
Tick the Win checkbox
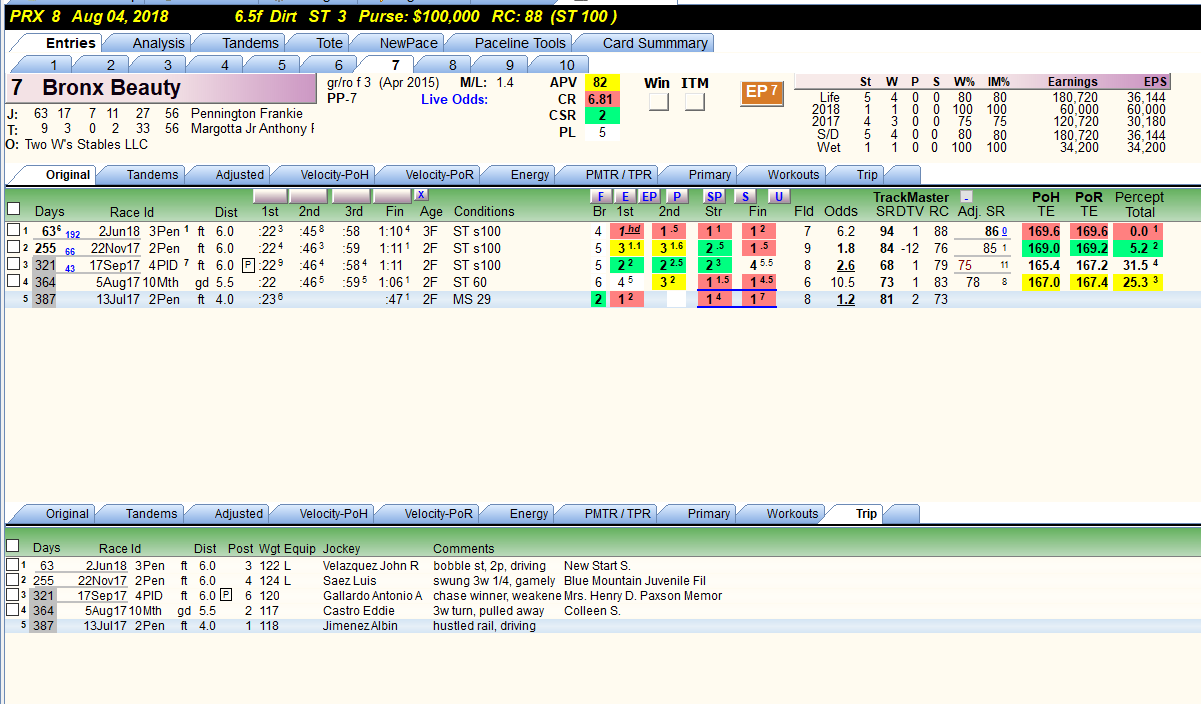[x=658, y=102]
